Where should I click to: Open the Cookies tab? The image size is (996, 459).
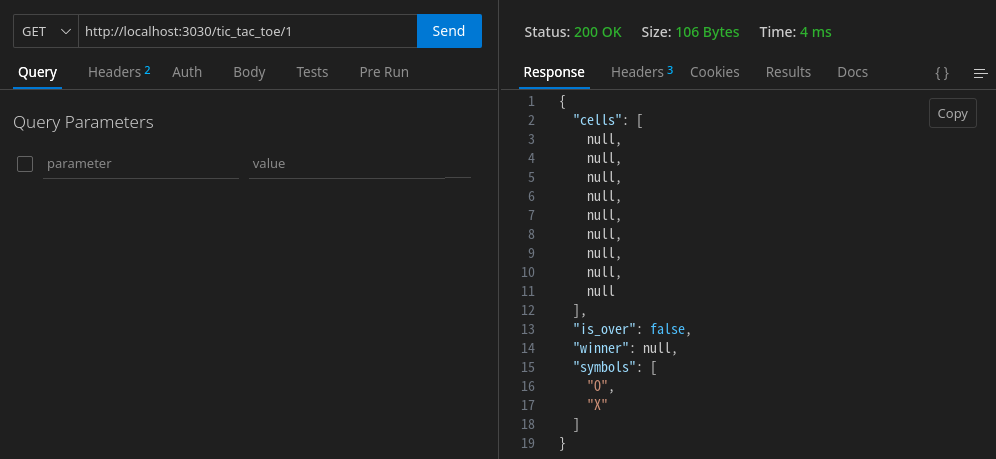pyautogui.click(x=715, y=72)
